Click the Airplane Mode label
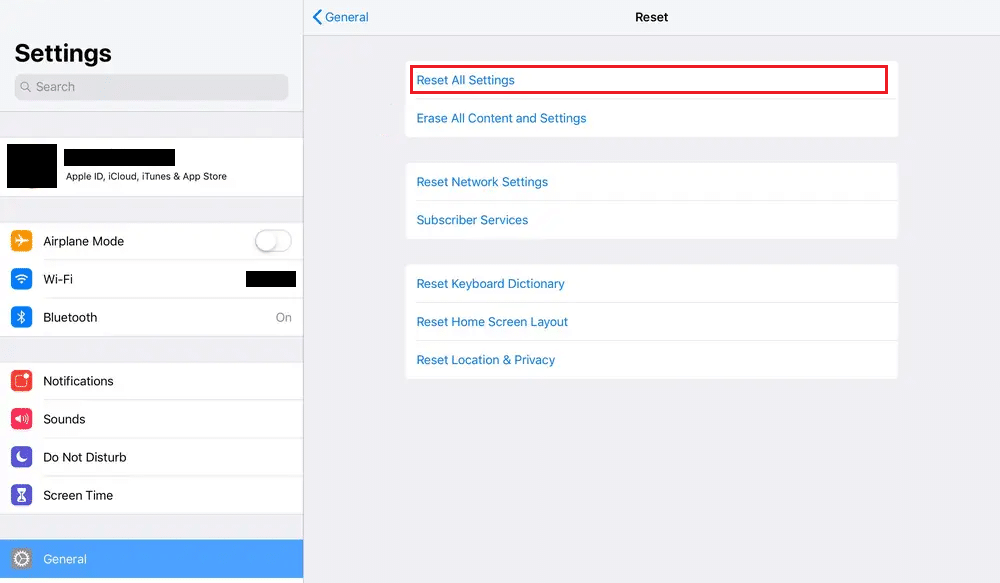This screenshot has height=583, width=1000. (84, 241)
